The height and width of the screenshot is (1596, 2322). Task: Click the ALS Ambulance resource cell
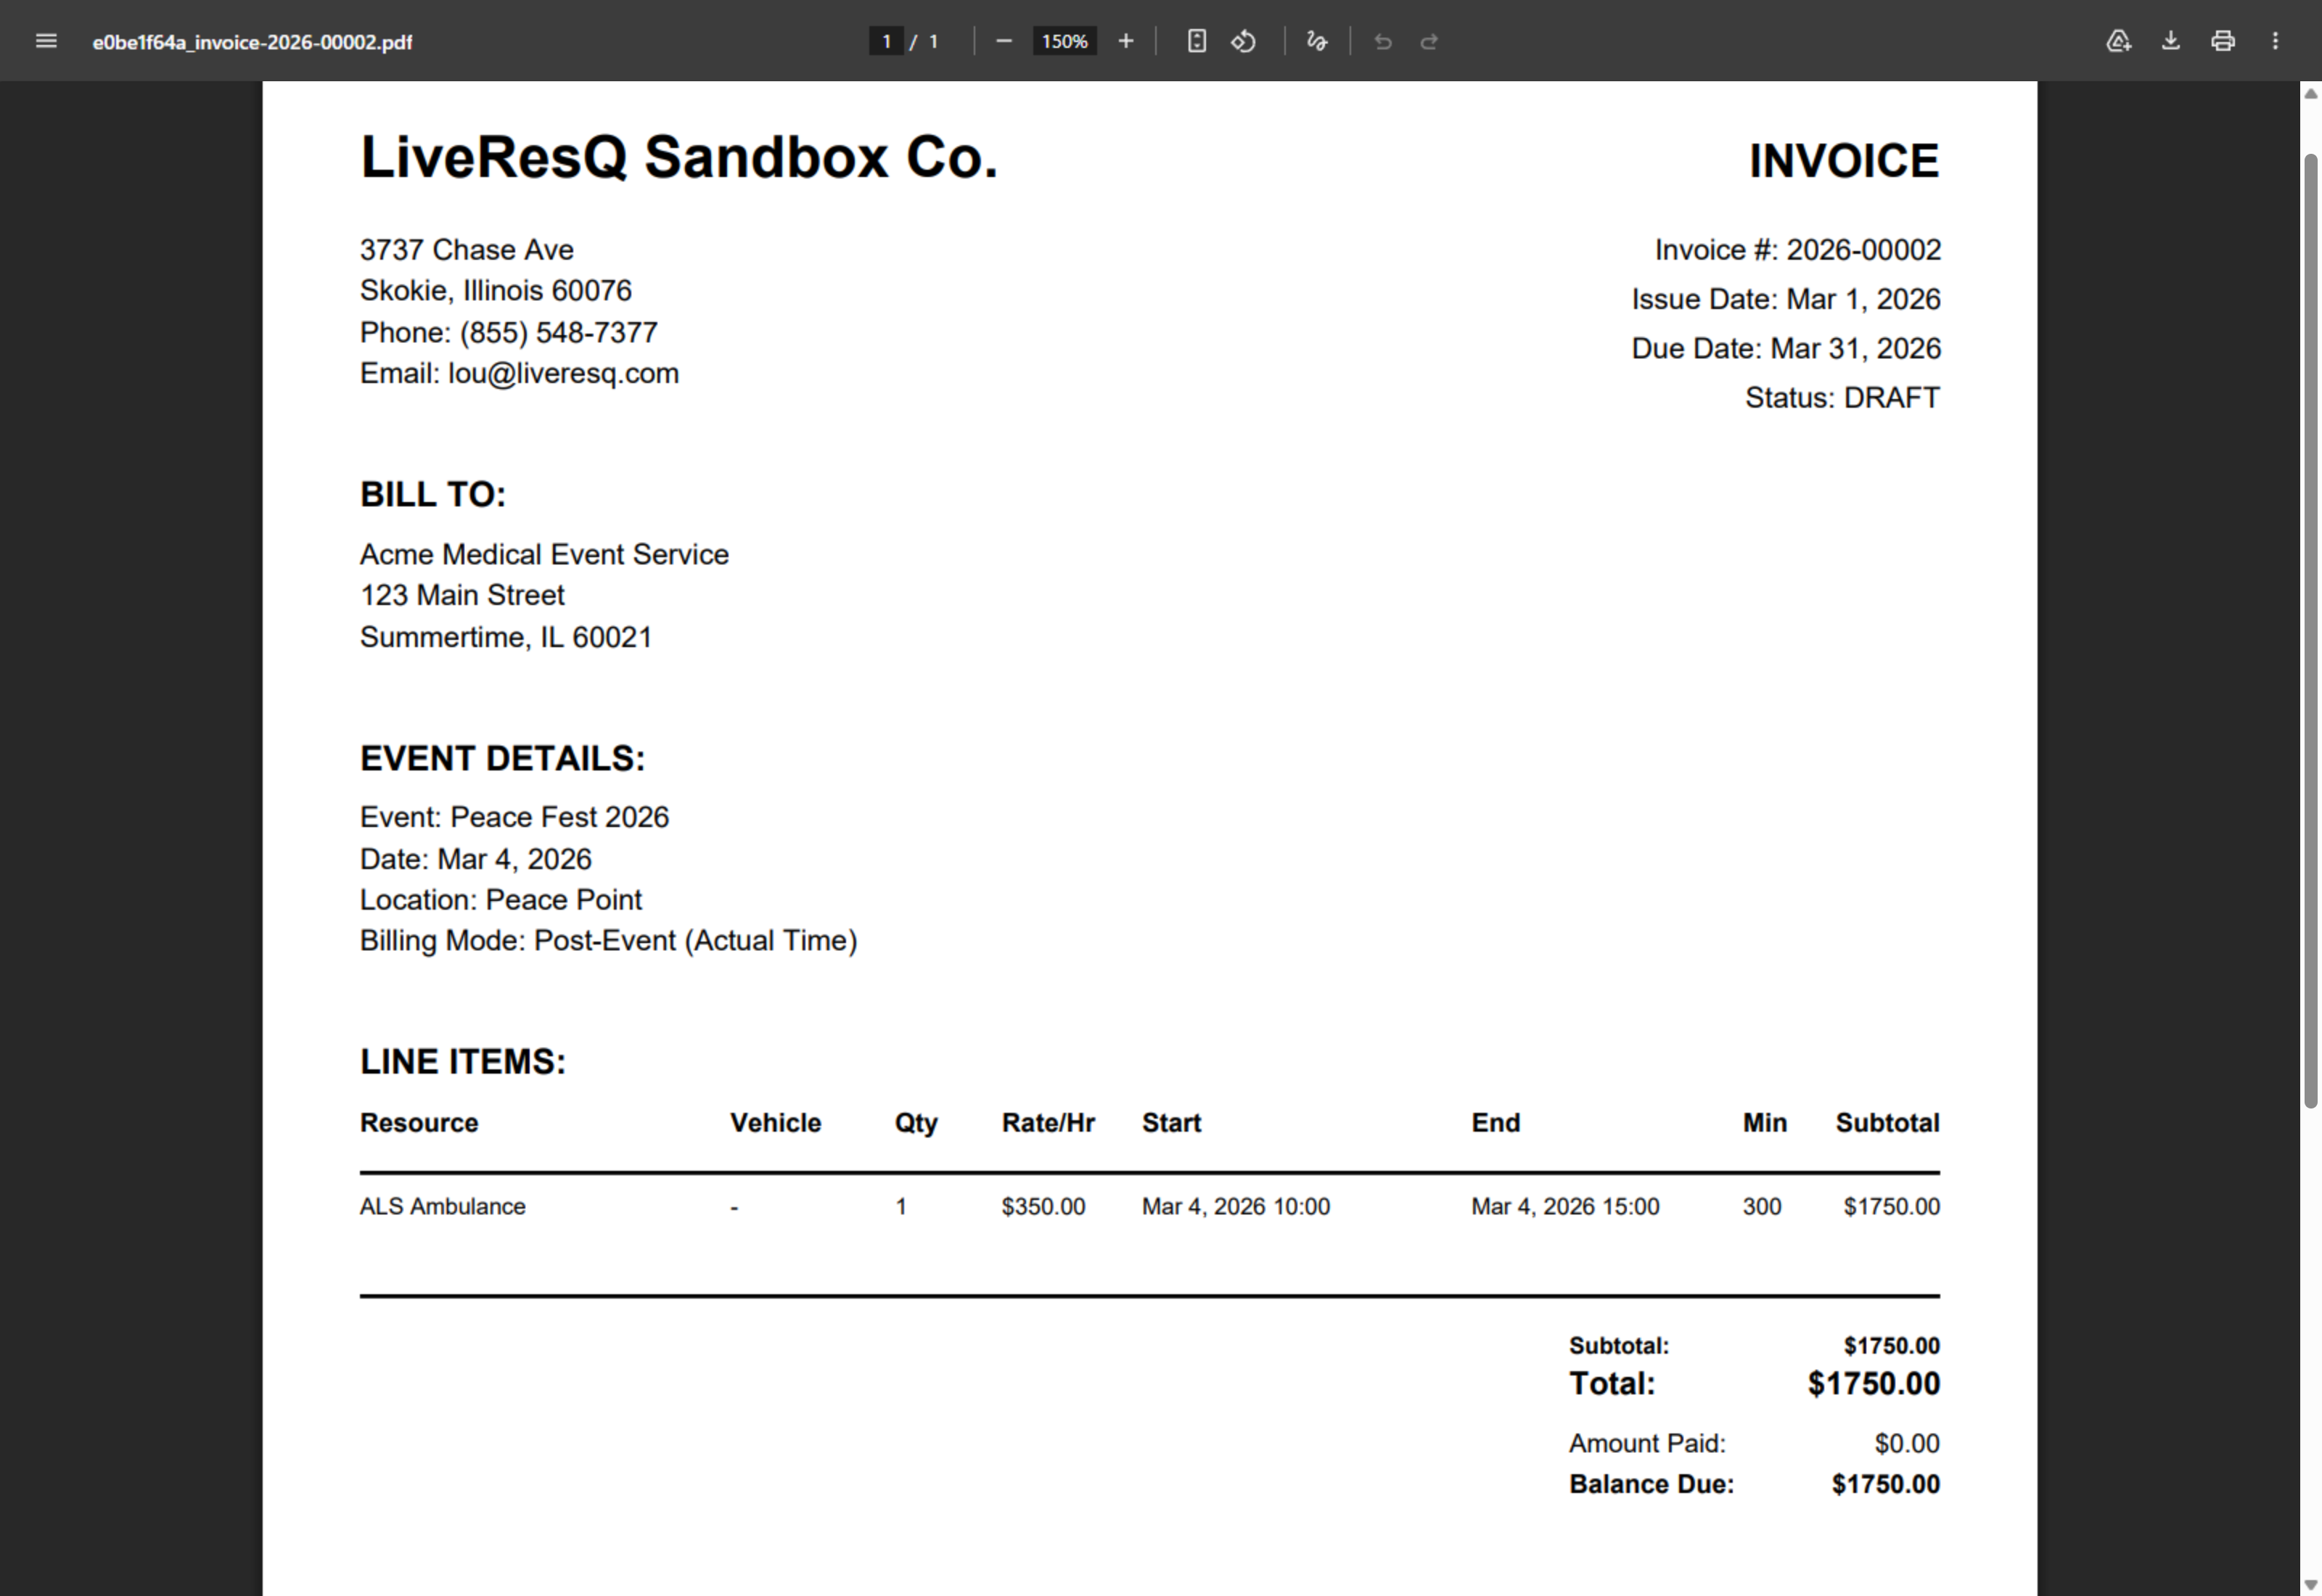[x=442, y=1207]
